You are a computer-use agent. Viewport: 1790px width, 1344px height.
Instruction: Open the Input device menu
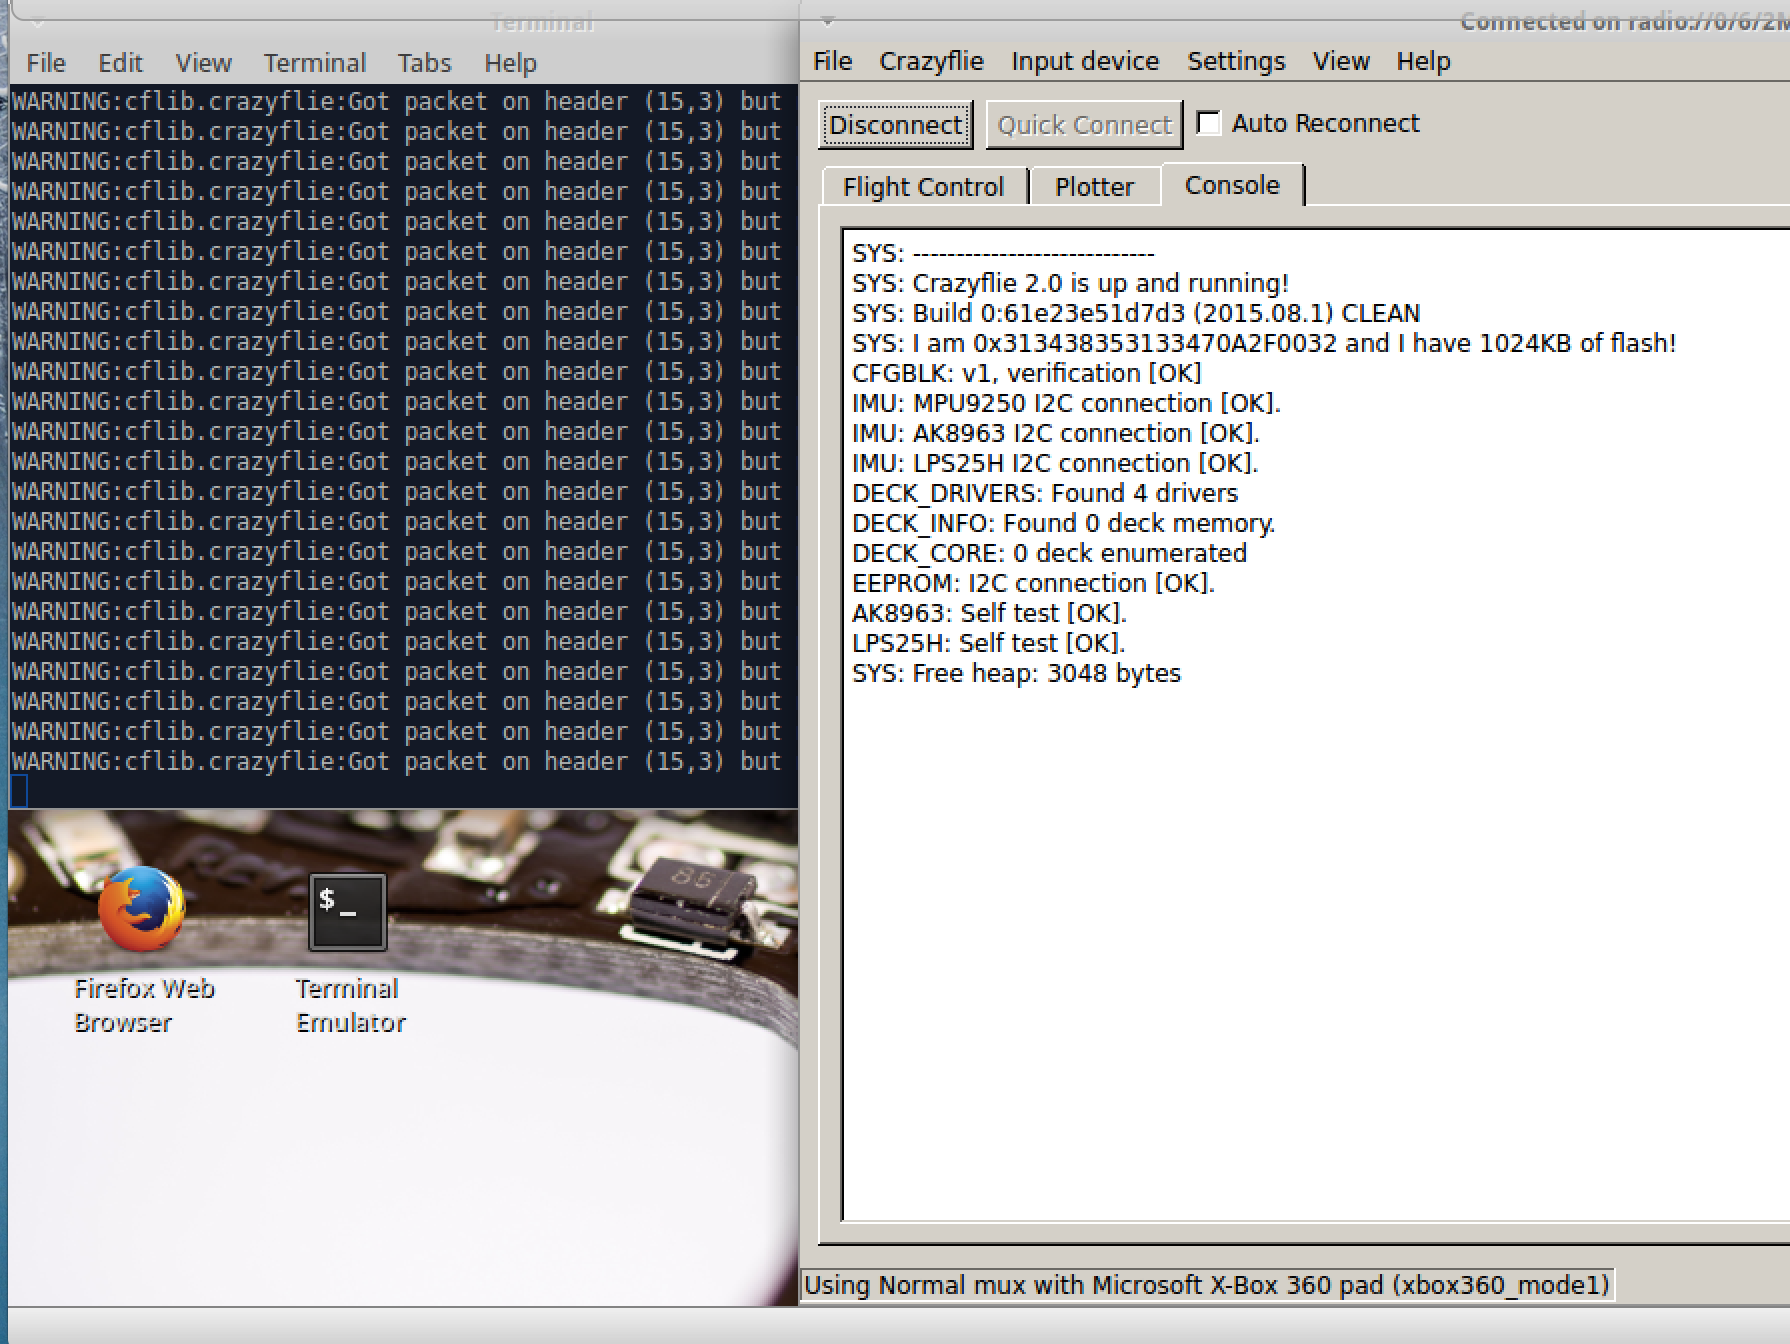tap(1085, 62)
